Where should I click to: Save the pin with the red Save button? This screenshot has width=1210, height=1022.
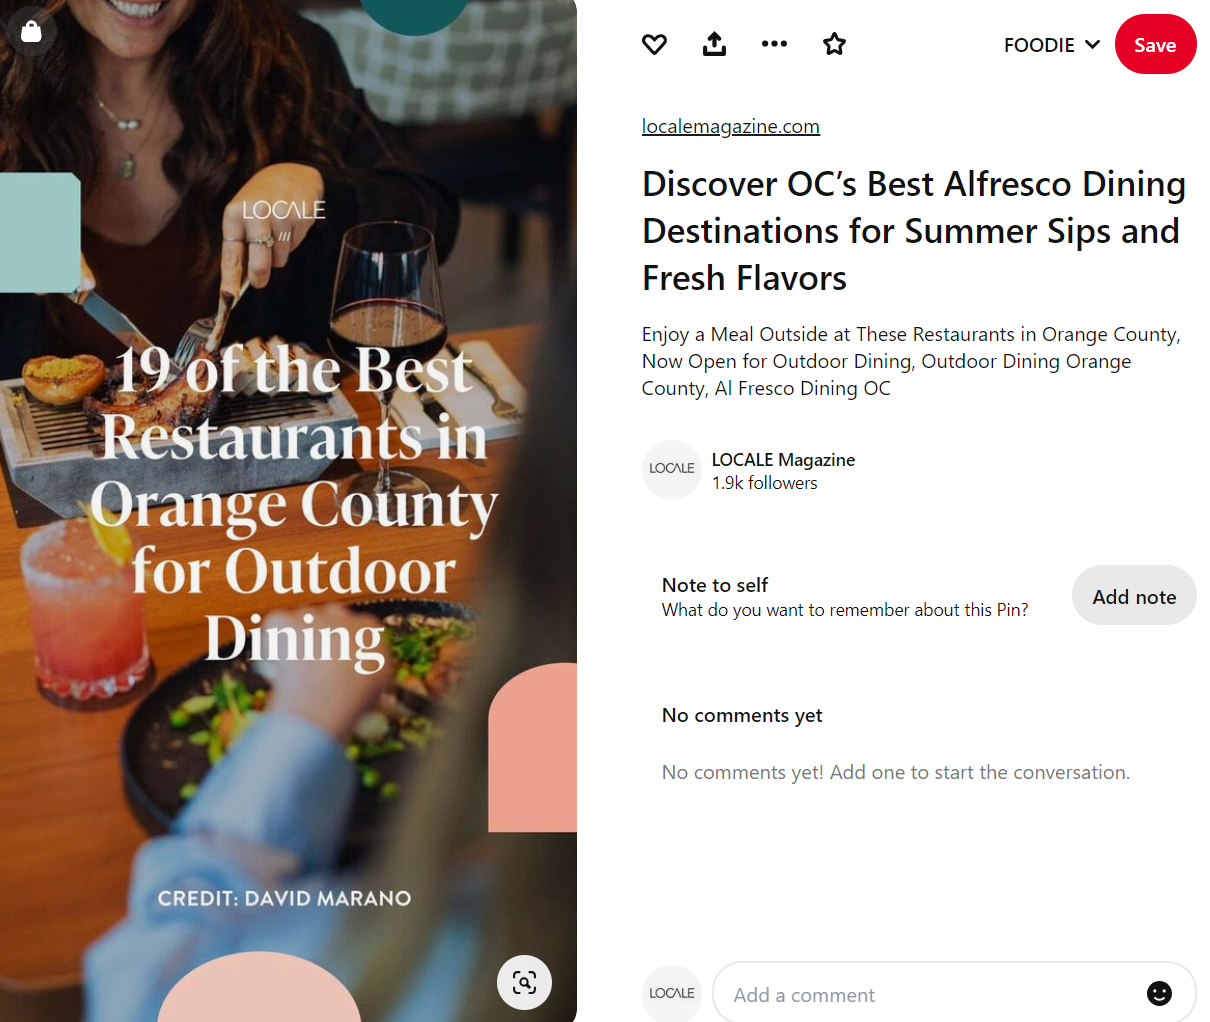pyautogui.click(x=1155, y=45)
